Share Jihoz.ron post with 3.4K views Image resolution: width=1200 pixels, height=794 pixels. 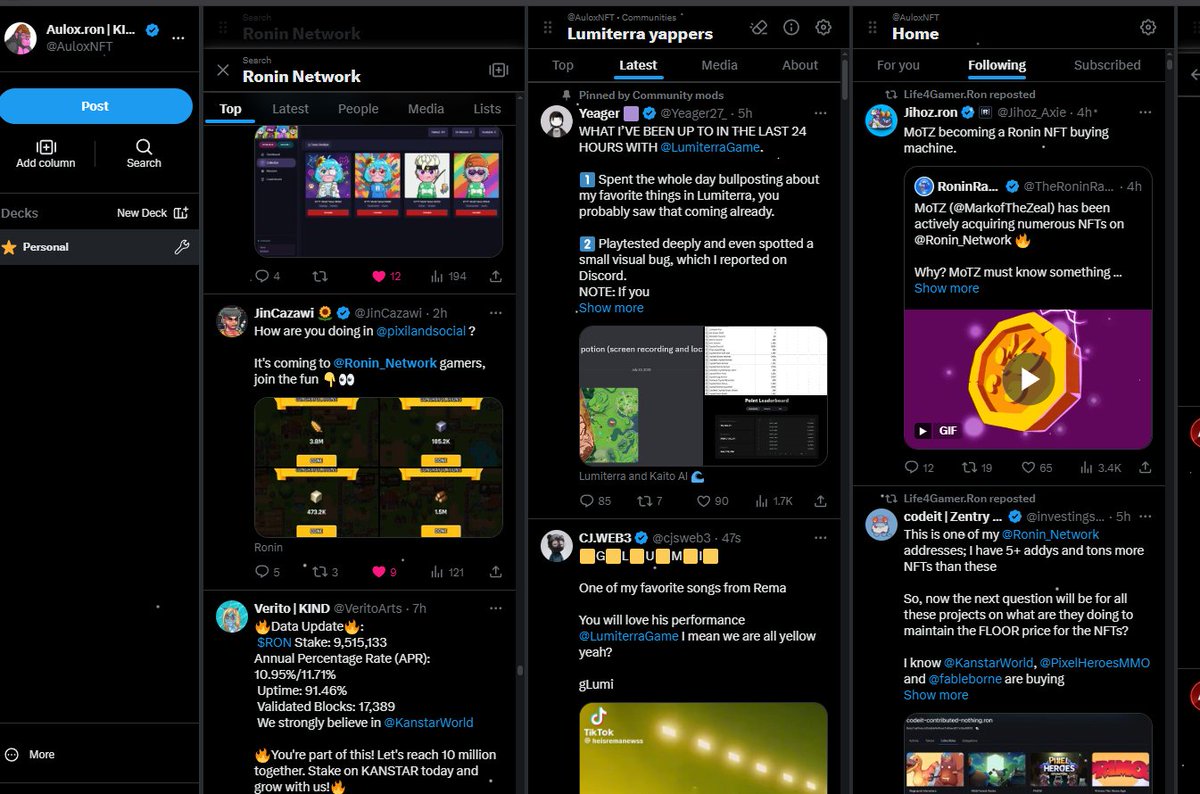click(x=1145, y=467)
